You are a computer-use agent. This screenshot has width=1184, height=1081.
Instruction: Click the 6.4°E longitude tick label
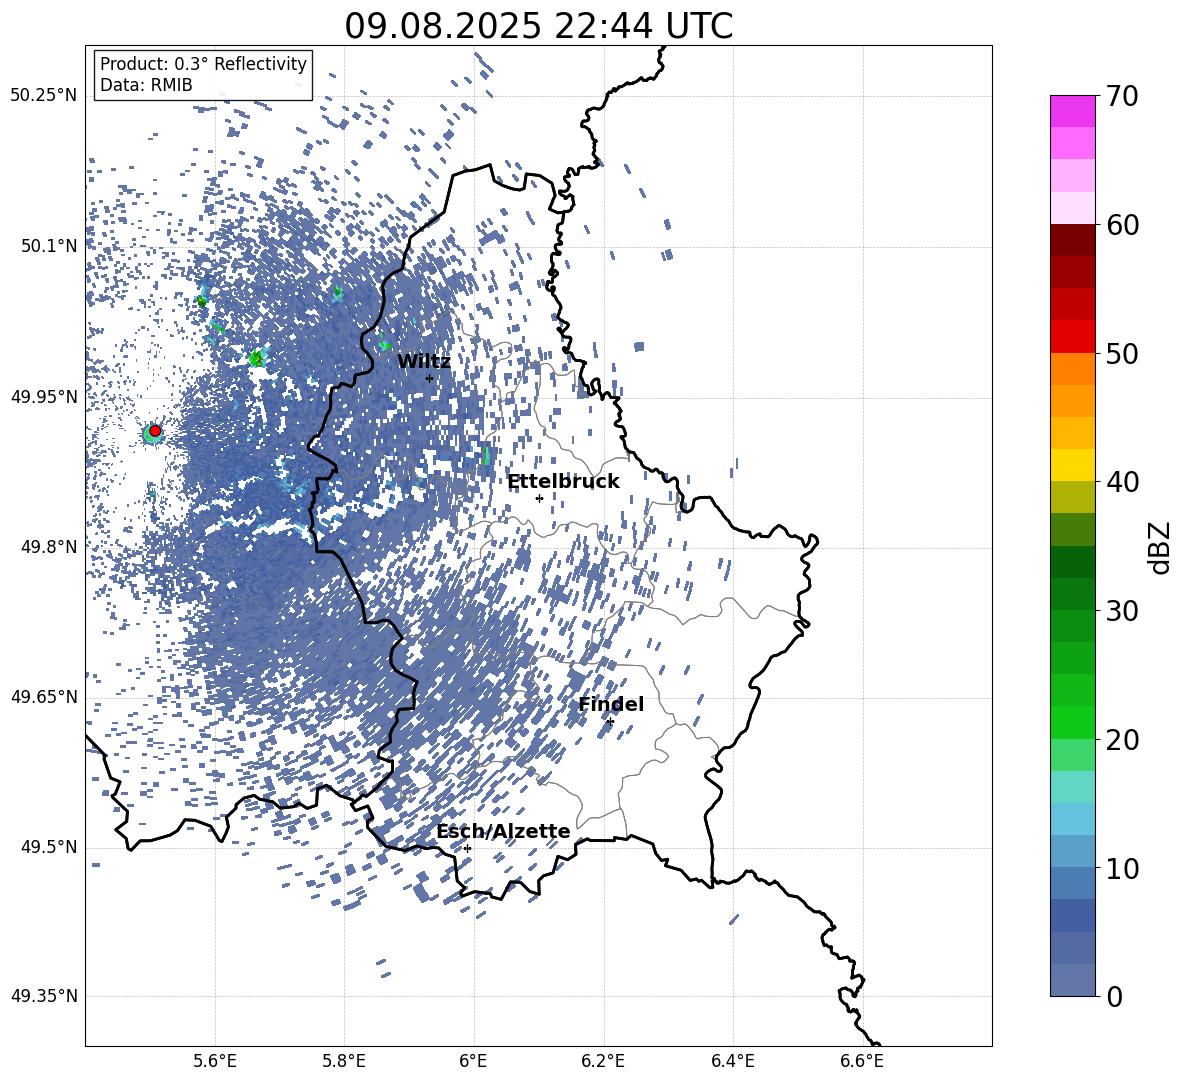[x=732, y=1061]
